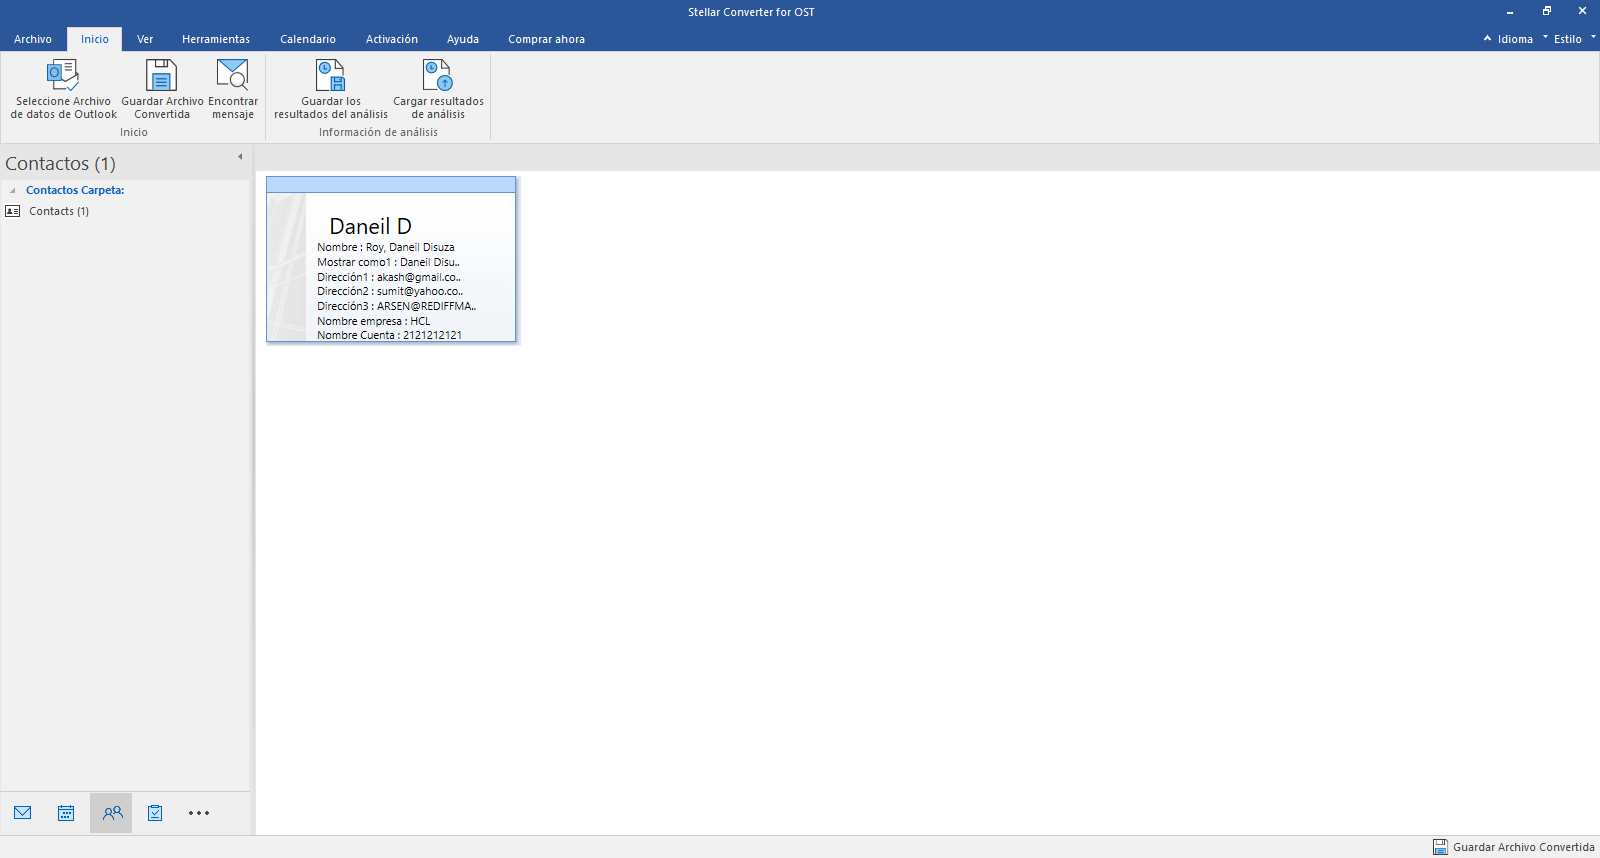
Task: Click the 'Dirección1 : akash@gmail.co..' line
Action: point(389,277)
